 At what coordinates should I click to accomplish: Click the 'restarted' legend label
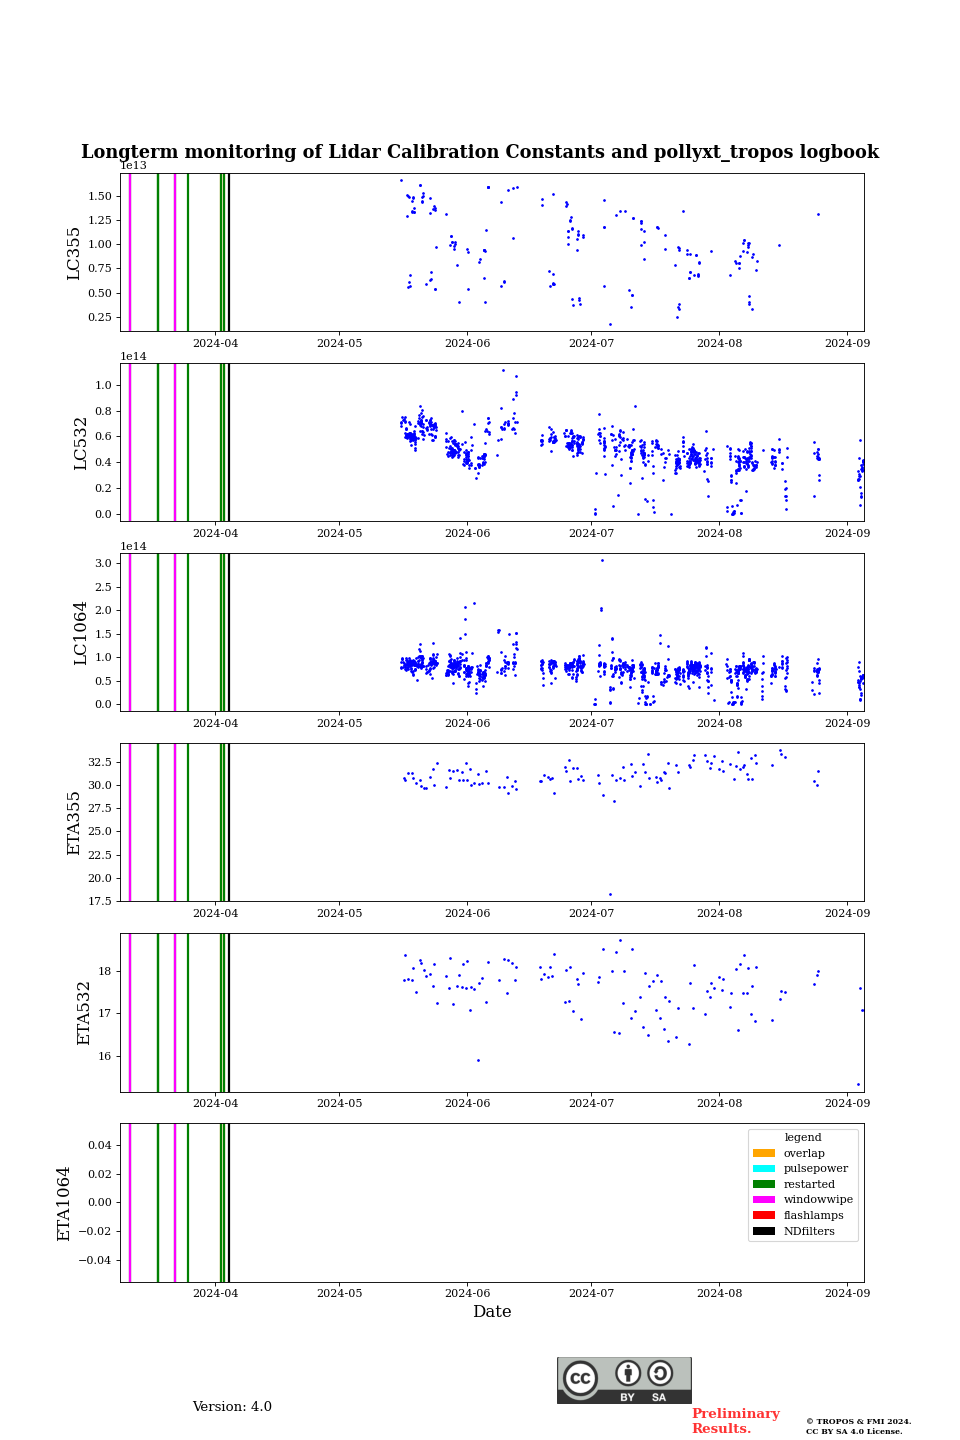tap(809, 1184)
